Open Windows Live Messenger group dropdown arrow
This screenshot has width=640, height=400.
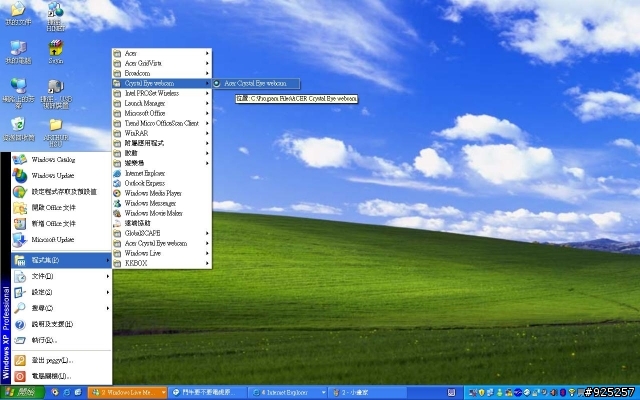(164, 393)
